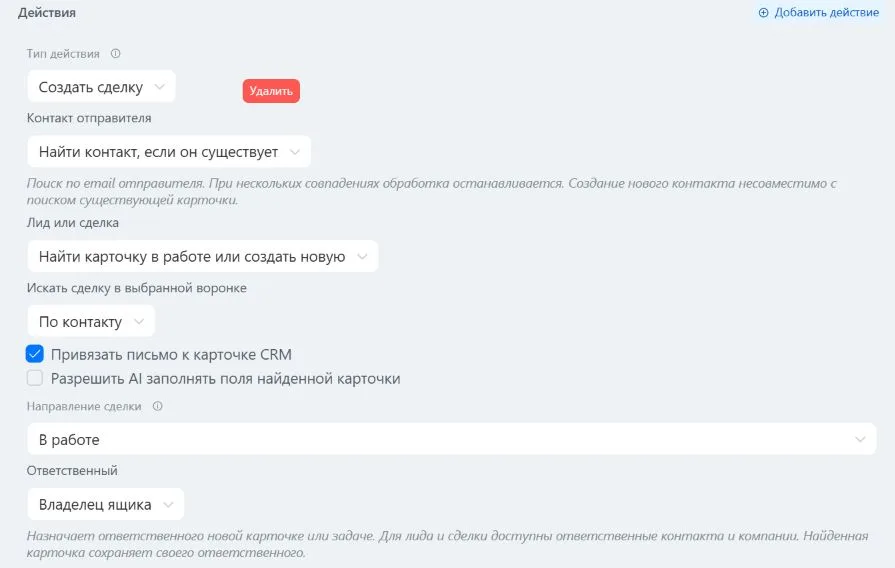
Task: Expand the В работе deal direction dropdown
Action: (451, 439)
